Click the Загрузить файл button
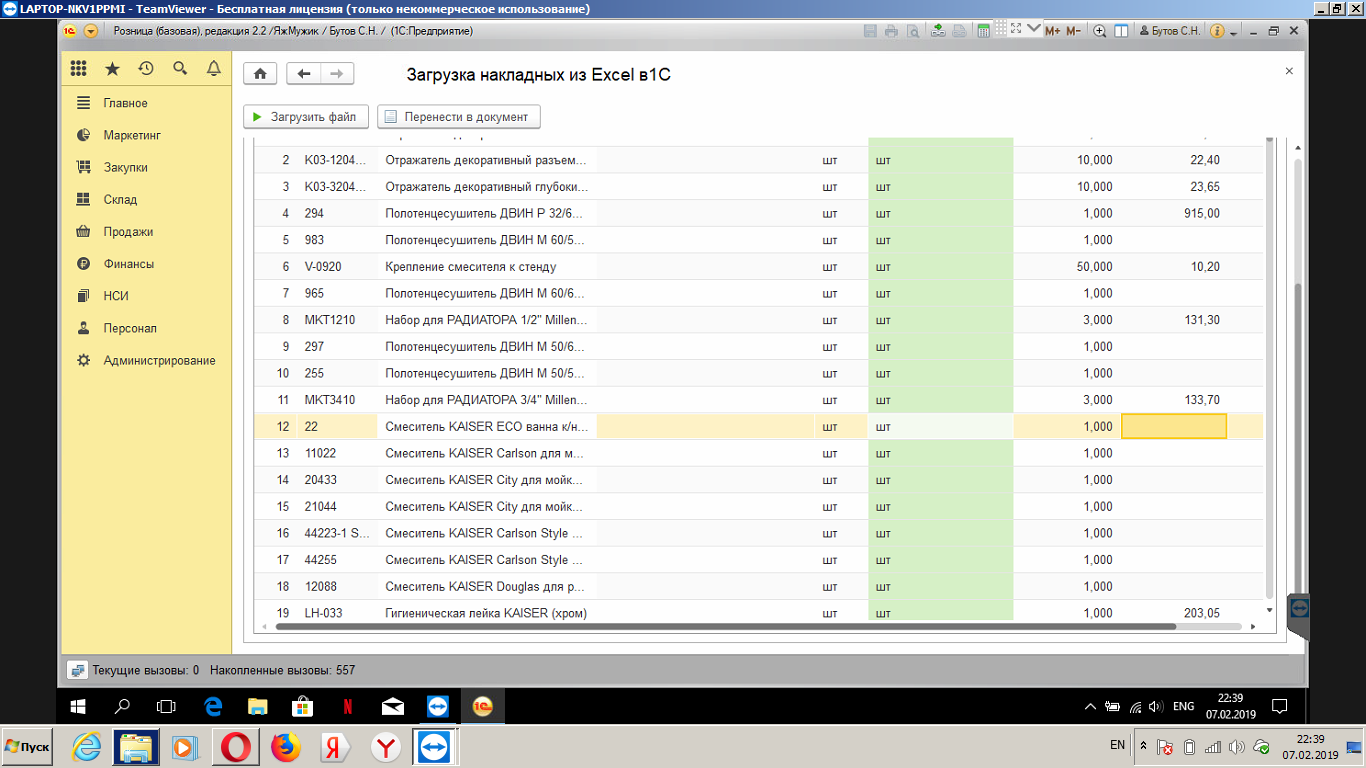Screen dimensions: 1366x768 click(306, 117)
